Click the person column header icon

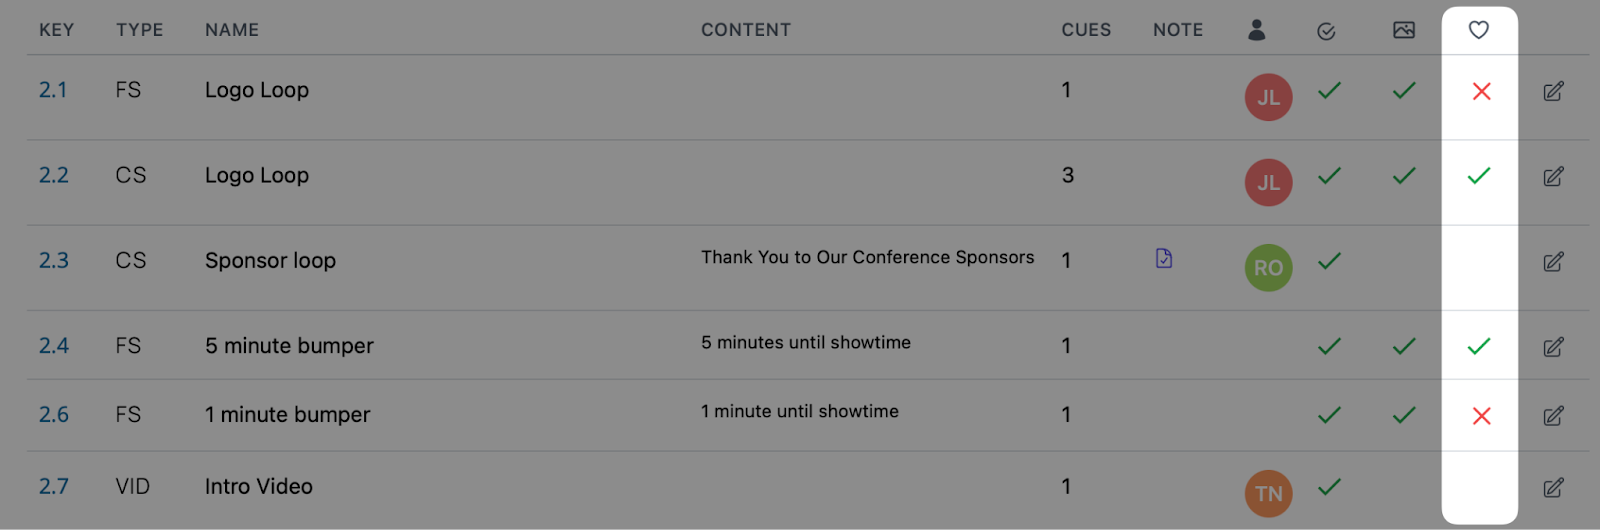point(1257,30)
